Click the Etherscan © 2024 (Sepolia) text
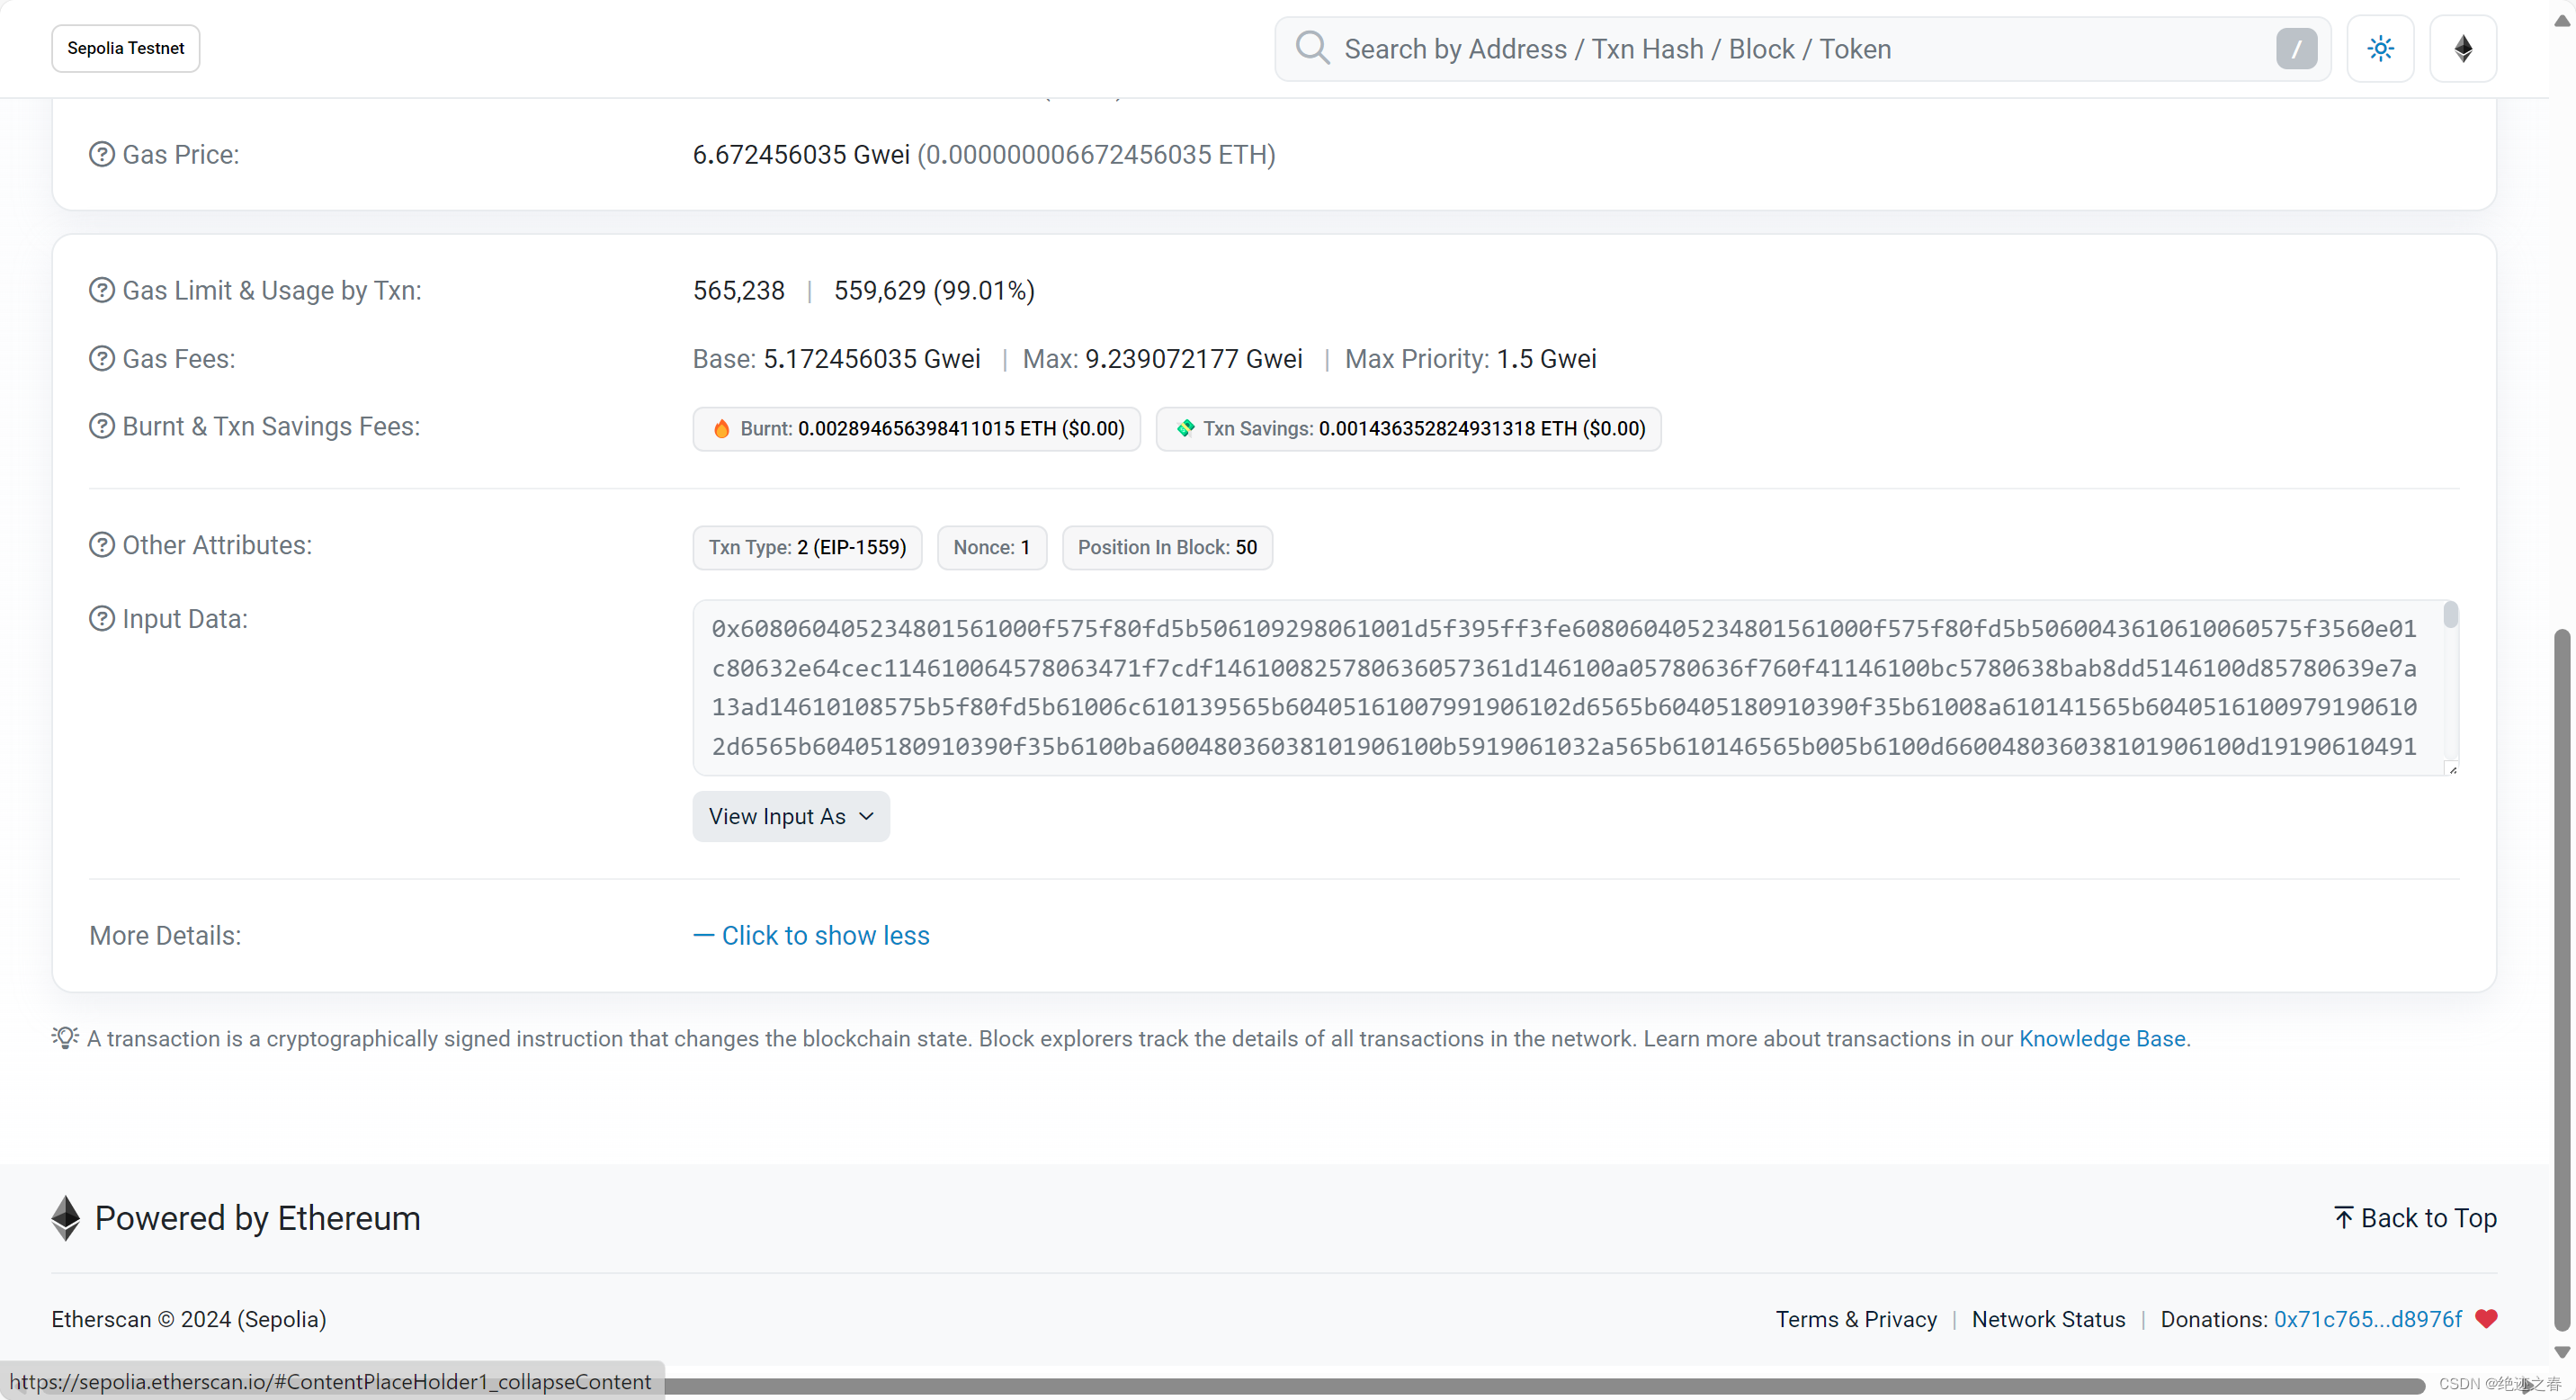 click(x=189, y=1319)
